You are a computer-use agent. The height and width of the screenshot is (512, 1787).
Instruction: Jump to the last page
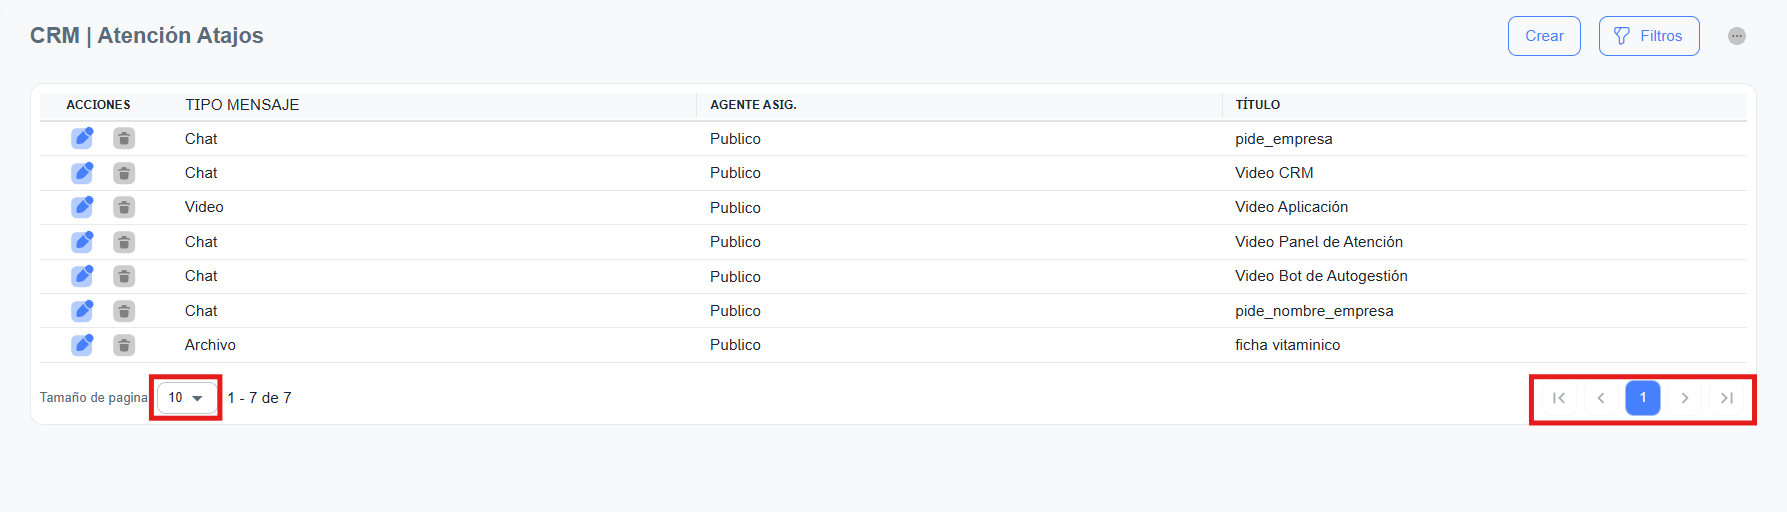(1727, 398)
